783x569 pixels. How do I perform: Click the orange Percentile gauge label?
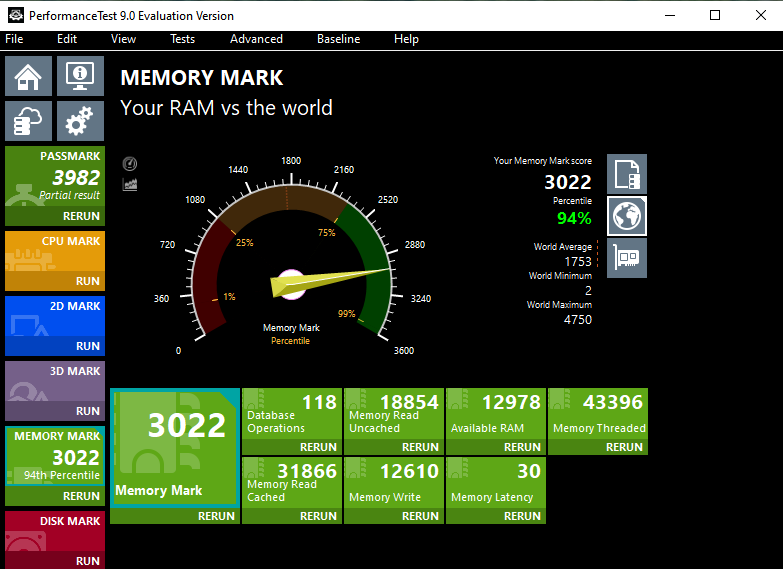tap(290, 341)
